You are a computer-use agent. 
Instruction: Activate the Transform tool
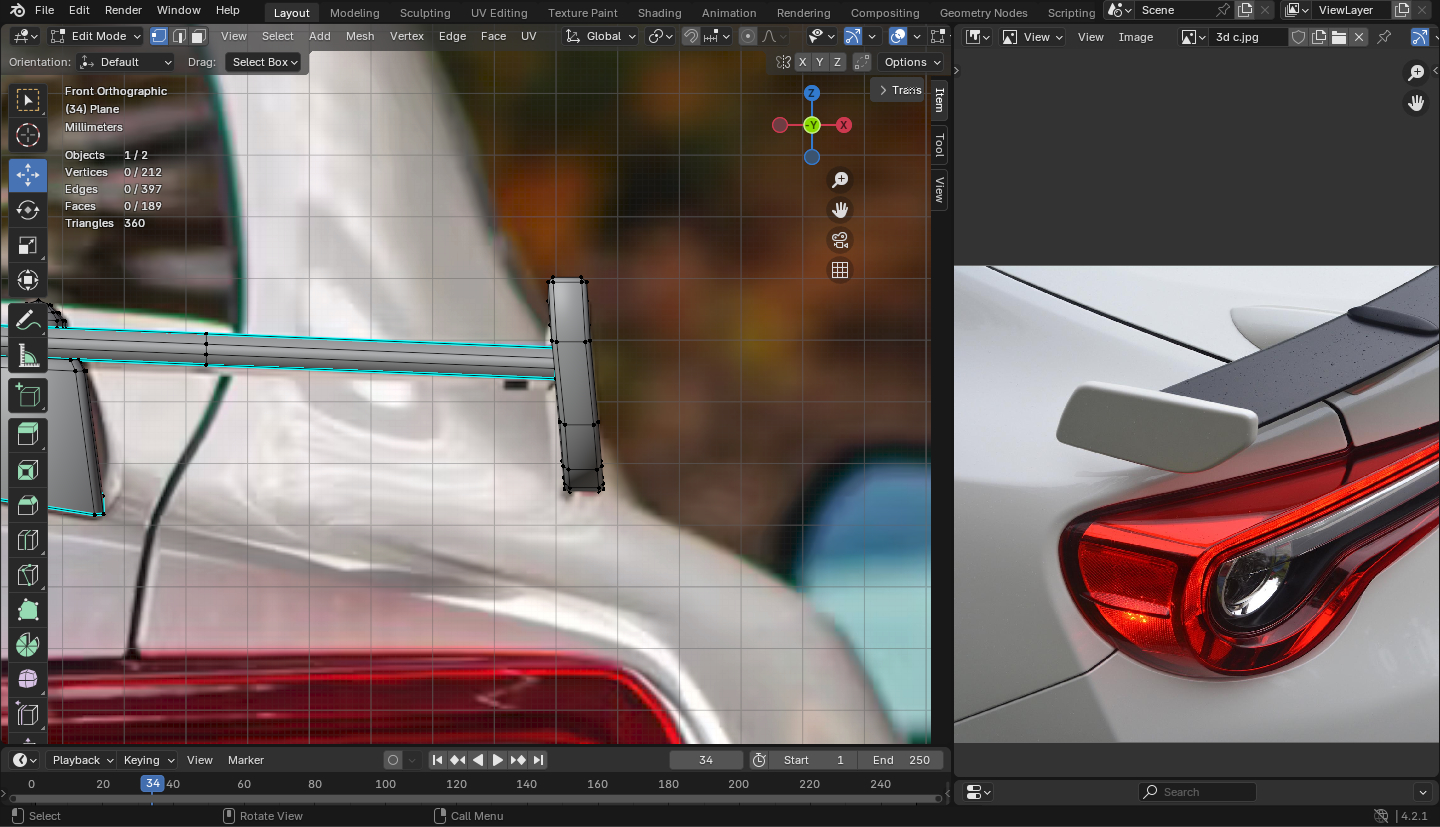coord(28,280)
